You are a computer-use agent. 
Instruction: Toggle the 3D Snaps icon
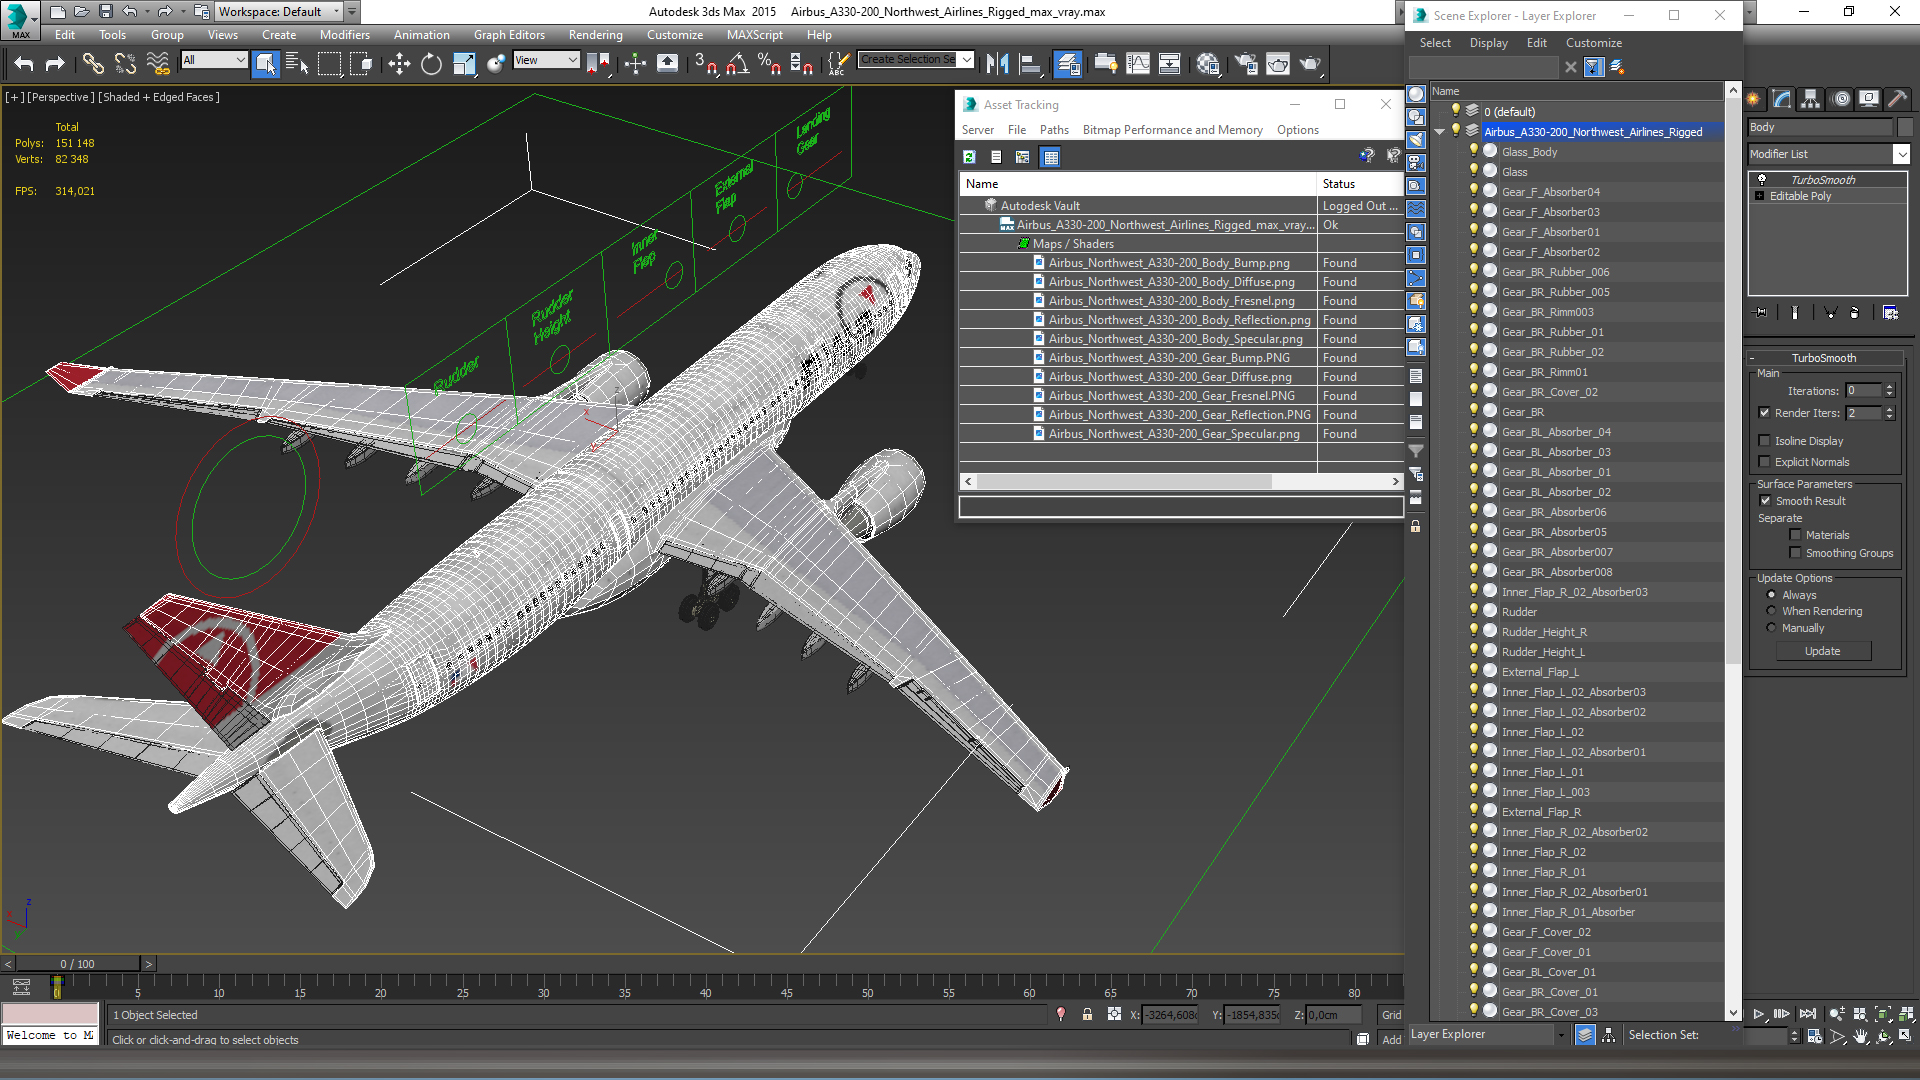[x=705, y=64]
